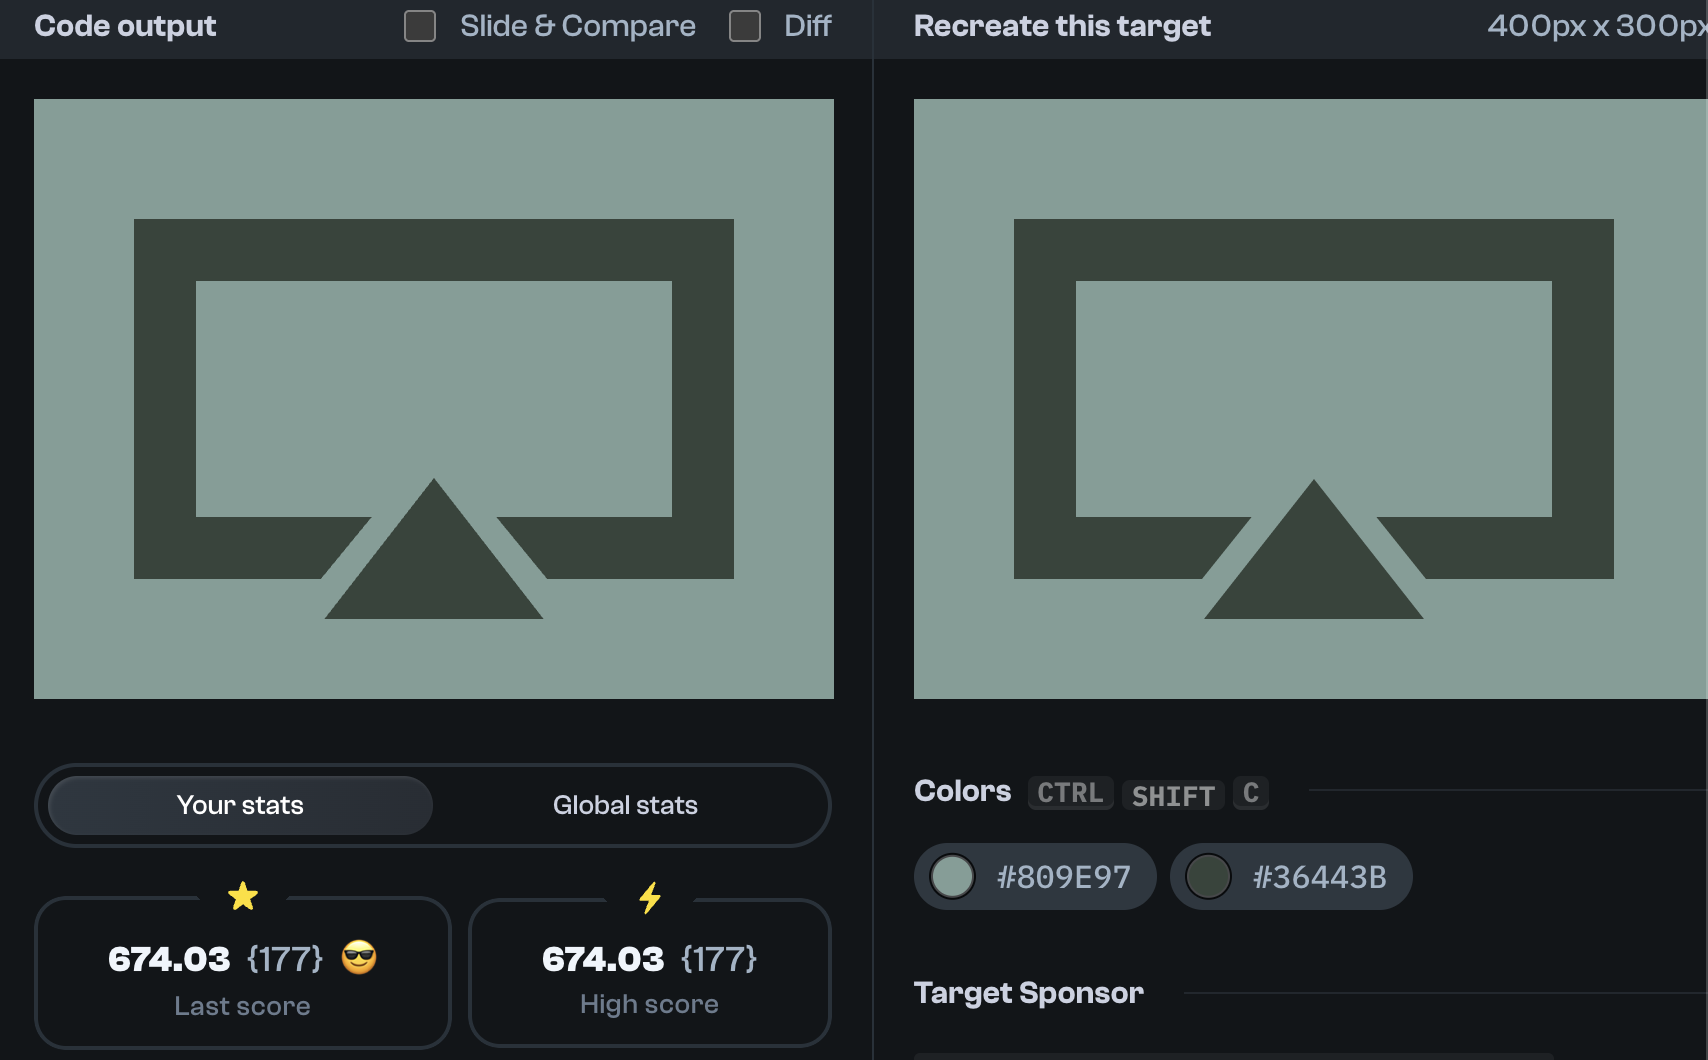The height and width of the screenshot is (1060, 1708).
Task: Open the High score card
Action: point(650,972)
